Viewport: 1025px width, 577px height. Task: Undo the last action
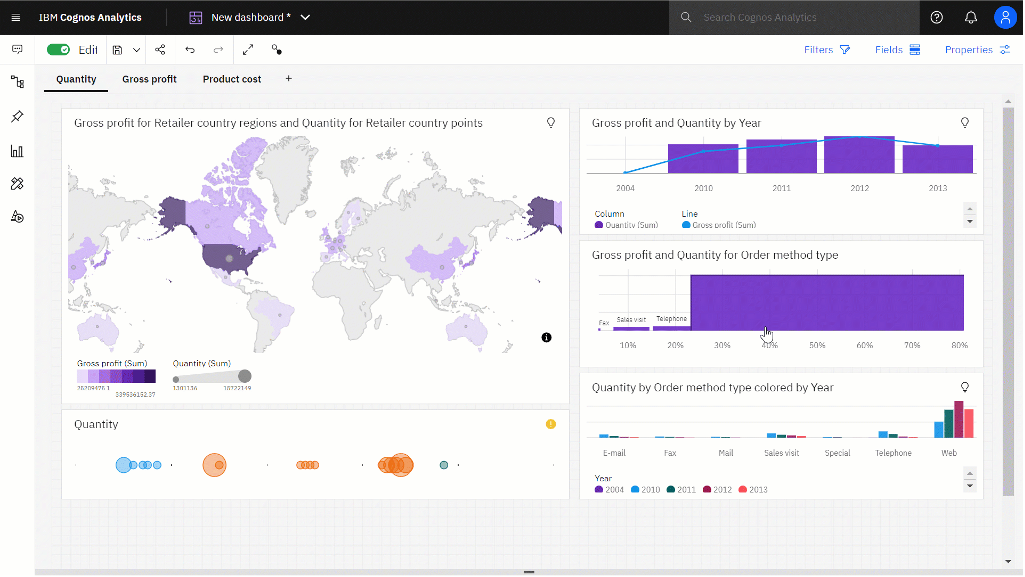190,49
